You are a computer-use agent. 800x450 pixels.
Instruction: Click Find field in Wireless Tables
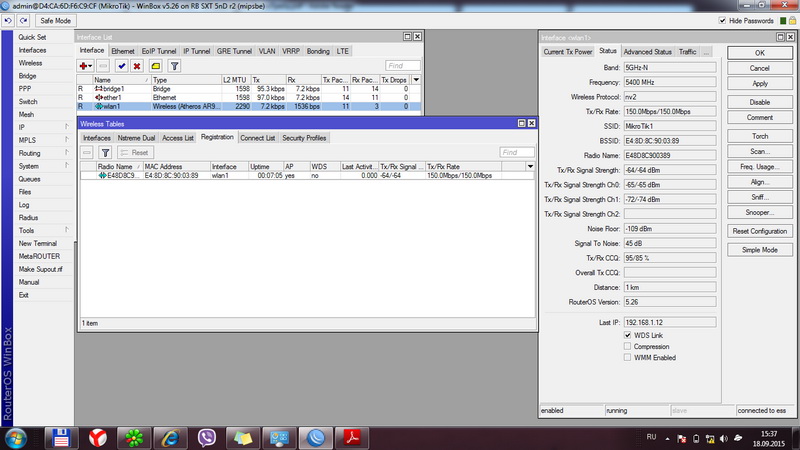click(517, 153)
